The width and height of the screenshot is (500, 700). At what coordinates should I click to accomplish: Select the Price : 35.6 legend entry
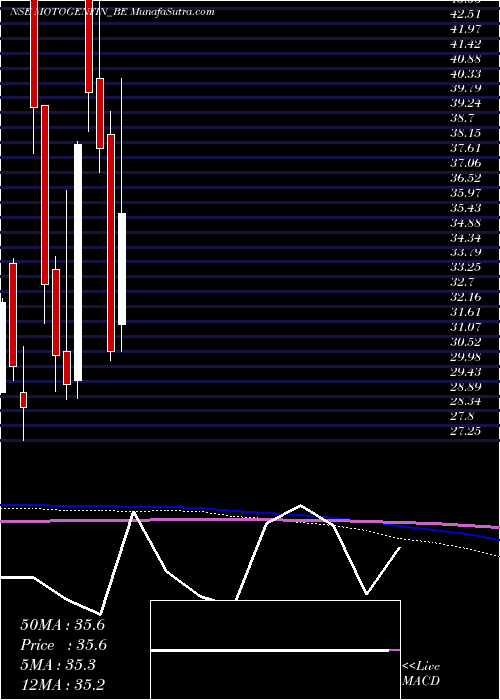[x=63, y=645]
